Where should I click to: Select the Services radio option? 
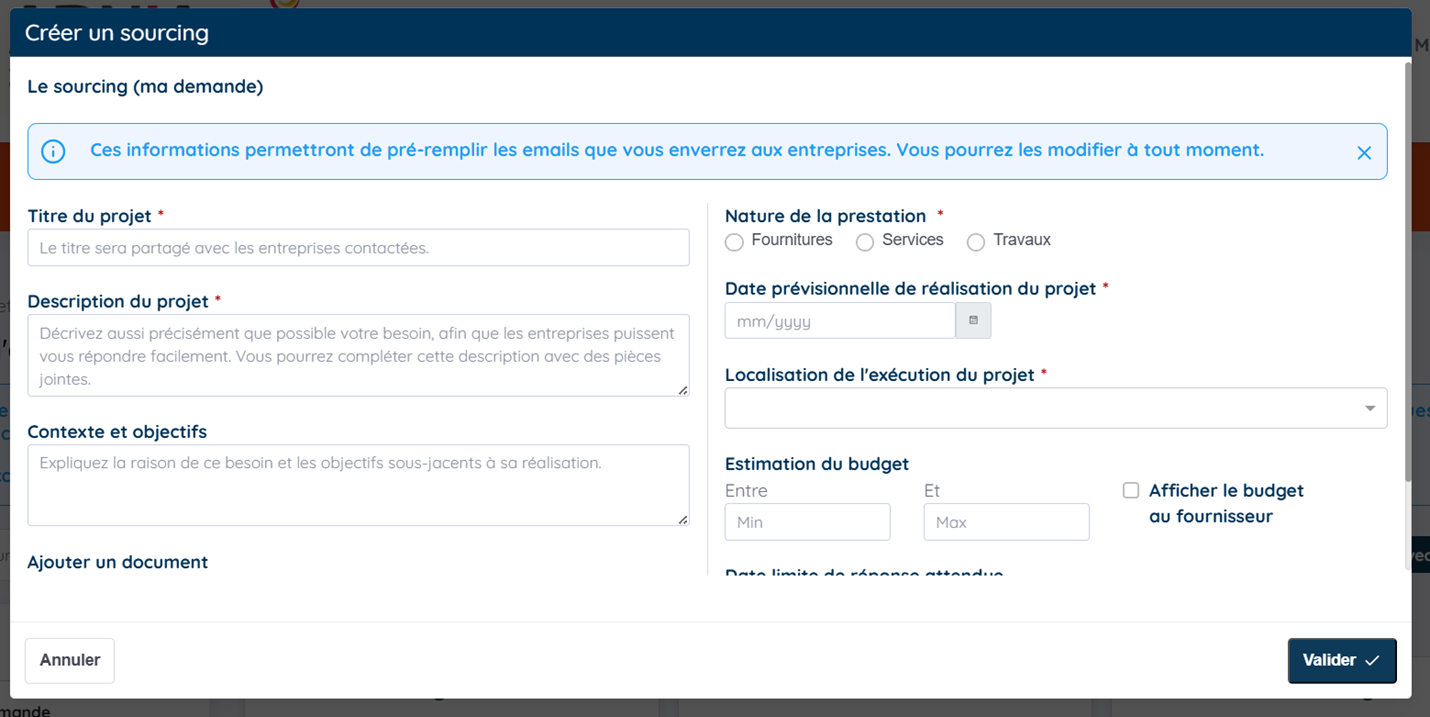865,242
